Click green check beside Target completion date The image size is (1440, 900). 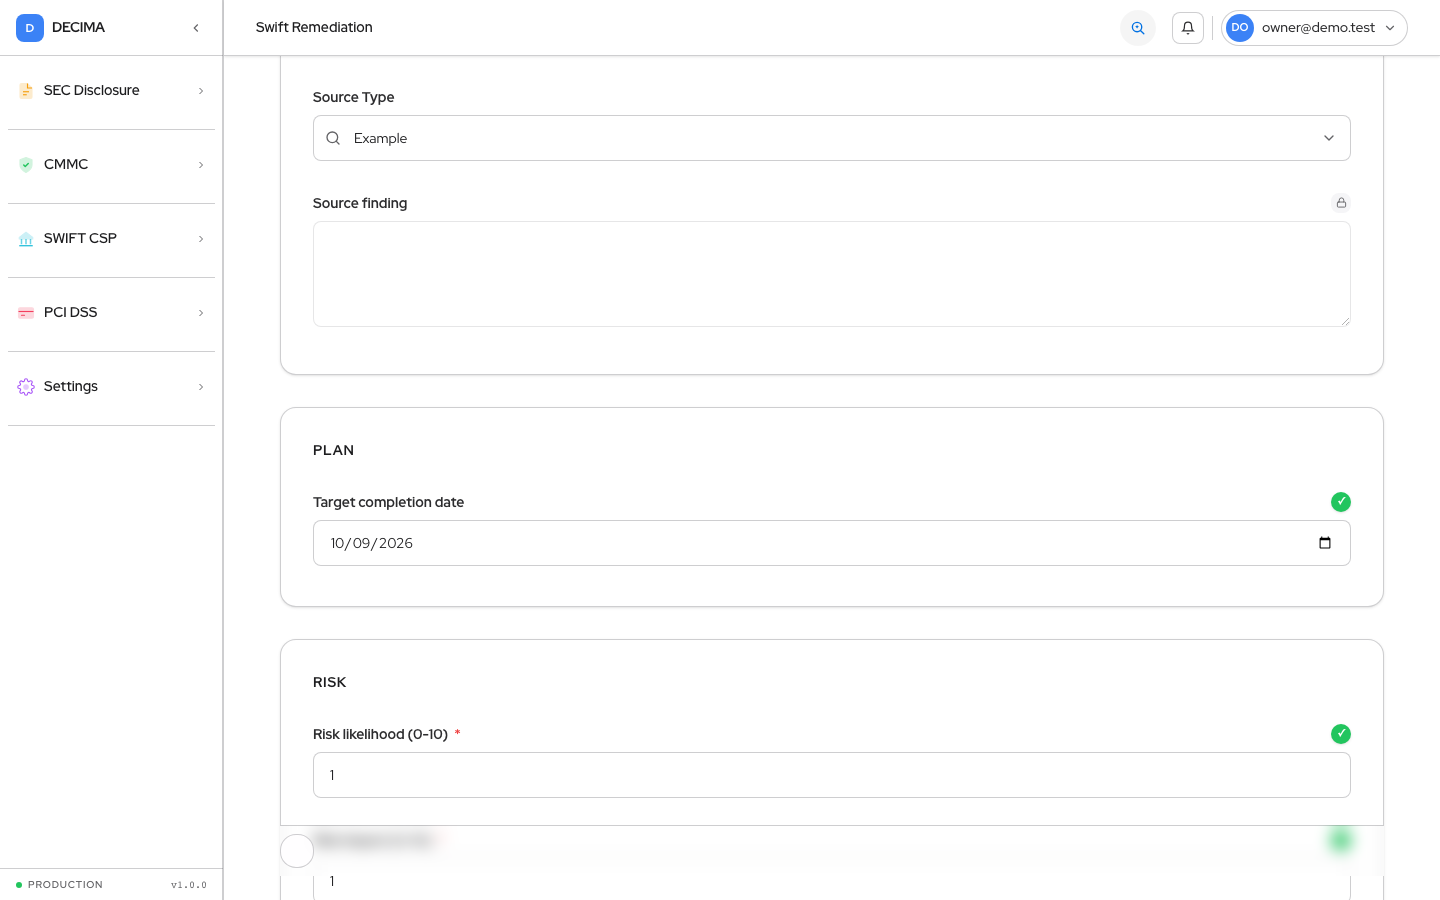1341,502
